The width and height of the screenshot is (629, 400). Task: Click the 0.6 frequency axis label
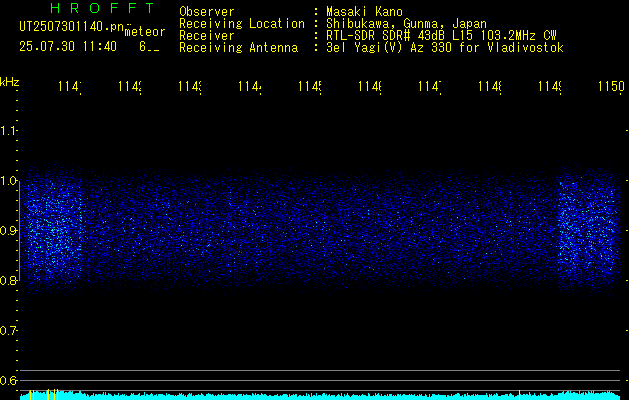coord(8,380)
